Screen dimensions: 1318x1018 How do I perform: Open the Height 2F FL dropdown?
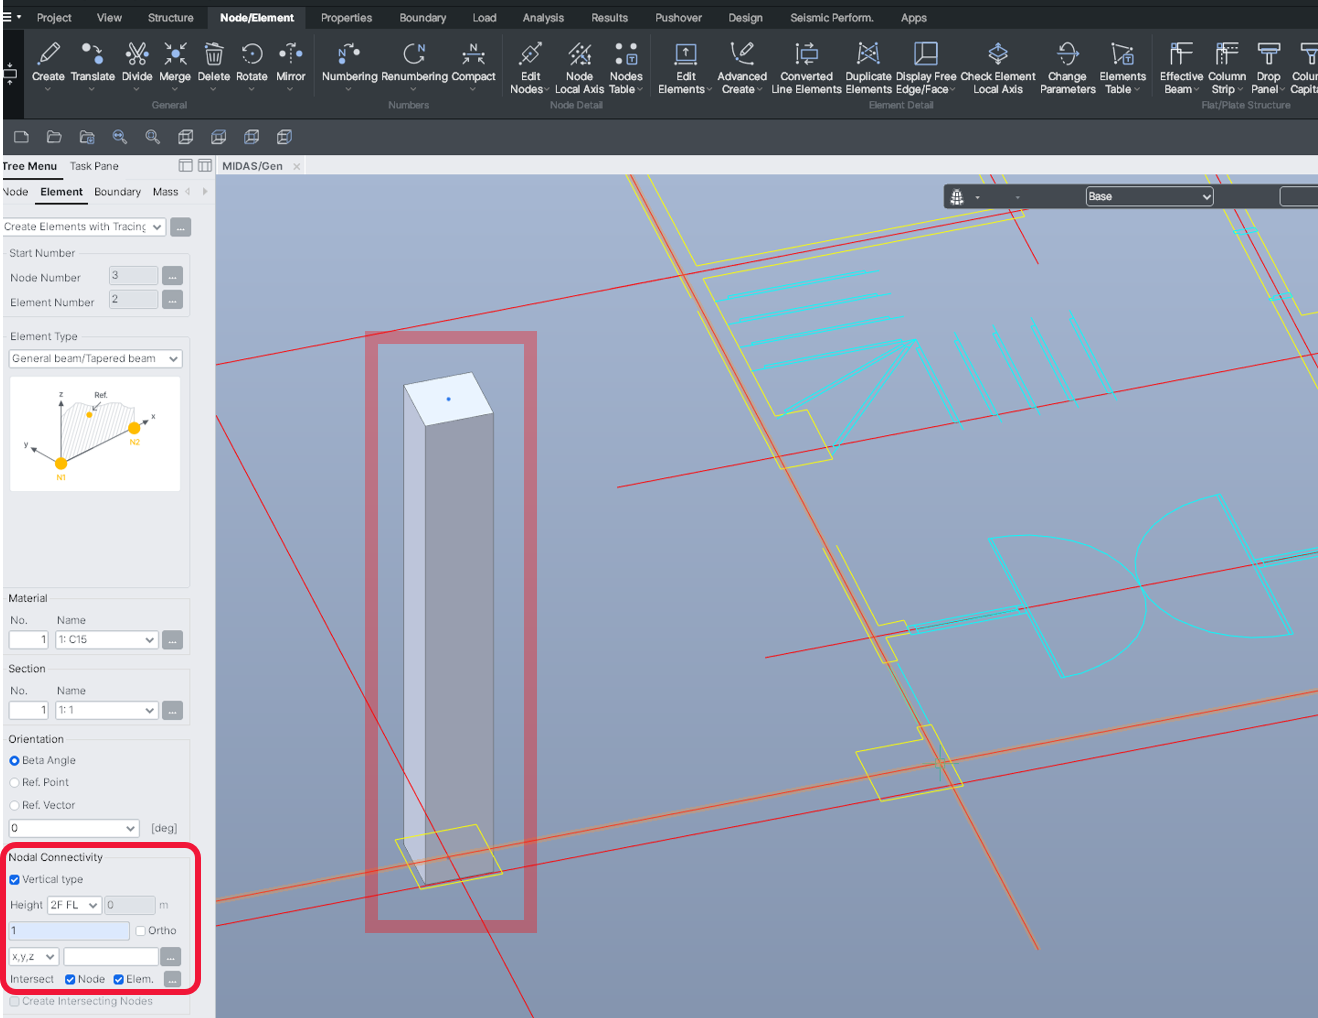(x=75, y=905)
